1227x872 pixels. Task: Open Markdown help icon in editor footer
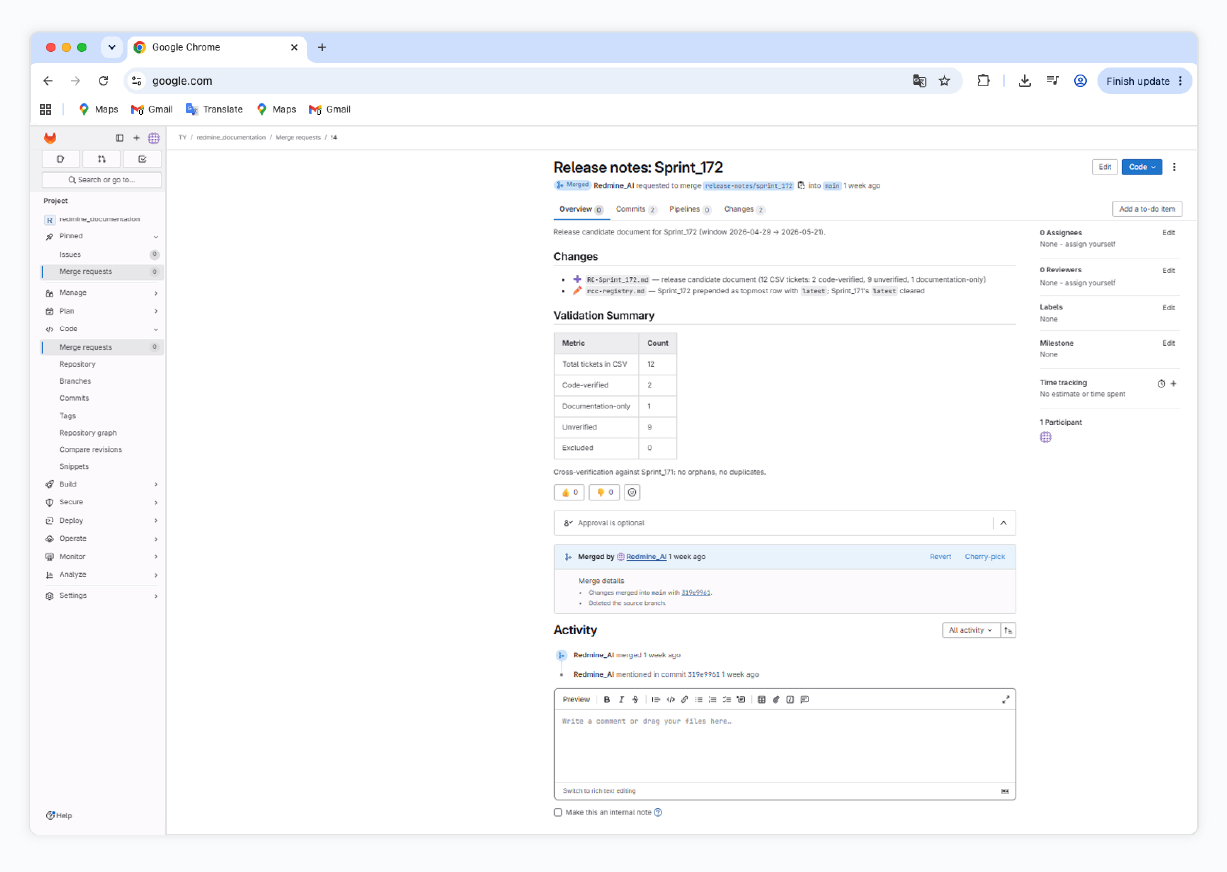tap(1005, 791)
